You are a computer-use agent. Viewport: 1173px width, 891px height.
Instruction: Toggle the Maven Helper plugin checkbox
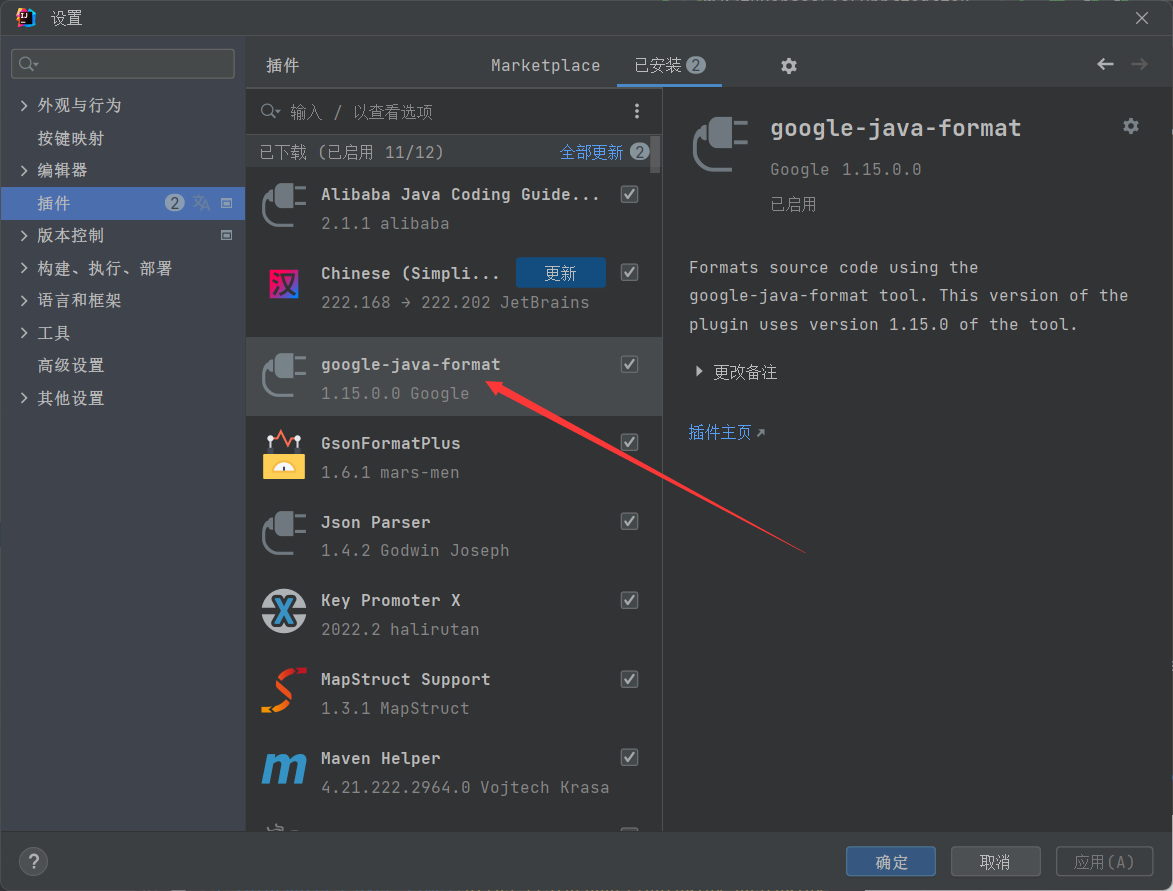pyautogui.click(x=629, y=758)
